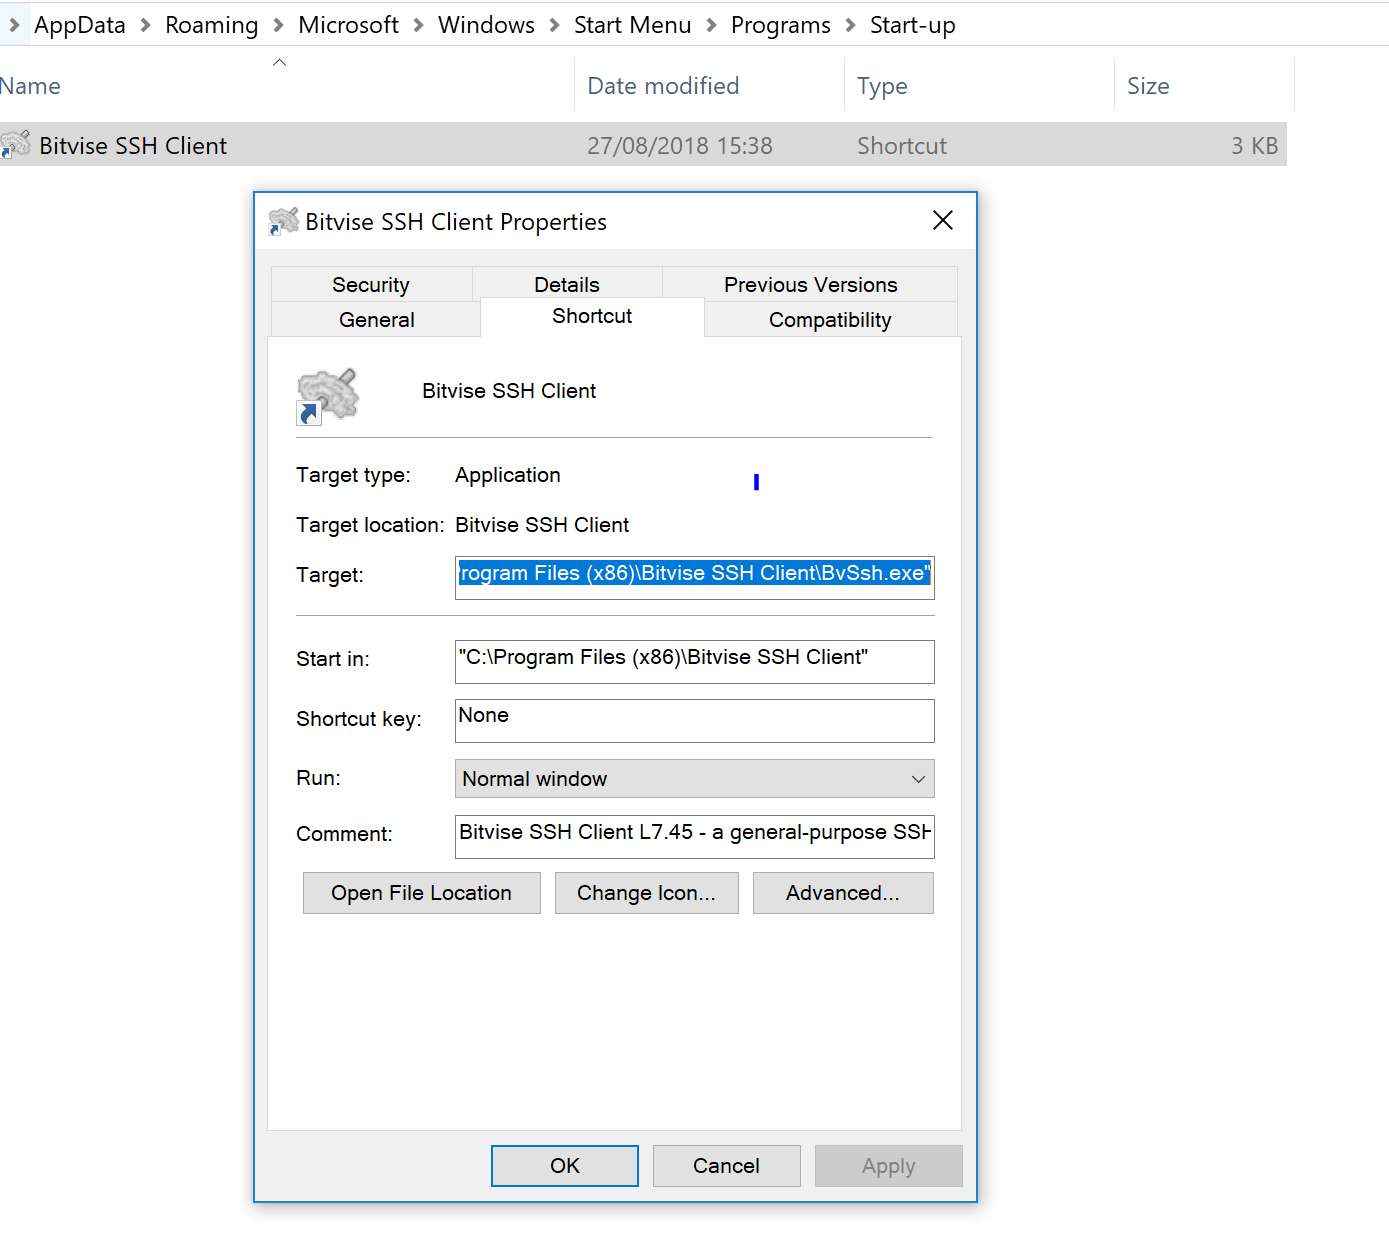The image size is (1389, 1242).
Task: Click Windows in the breadcrumb path
Action: click(x=486, y=25)
